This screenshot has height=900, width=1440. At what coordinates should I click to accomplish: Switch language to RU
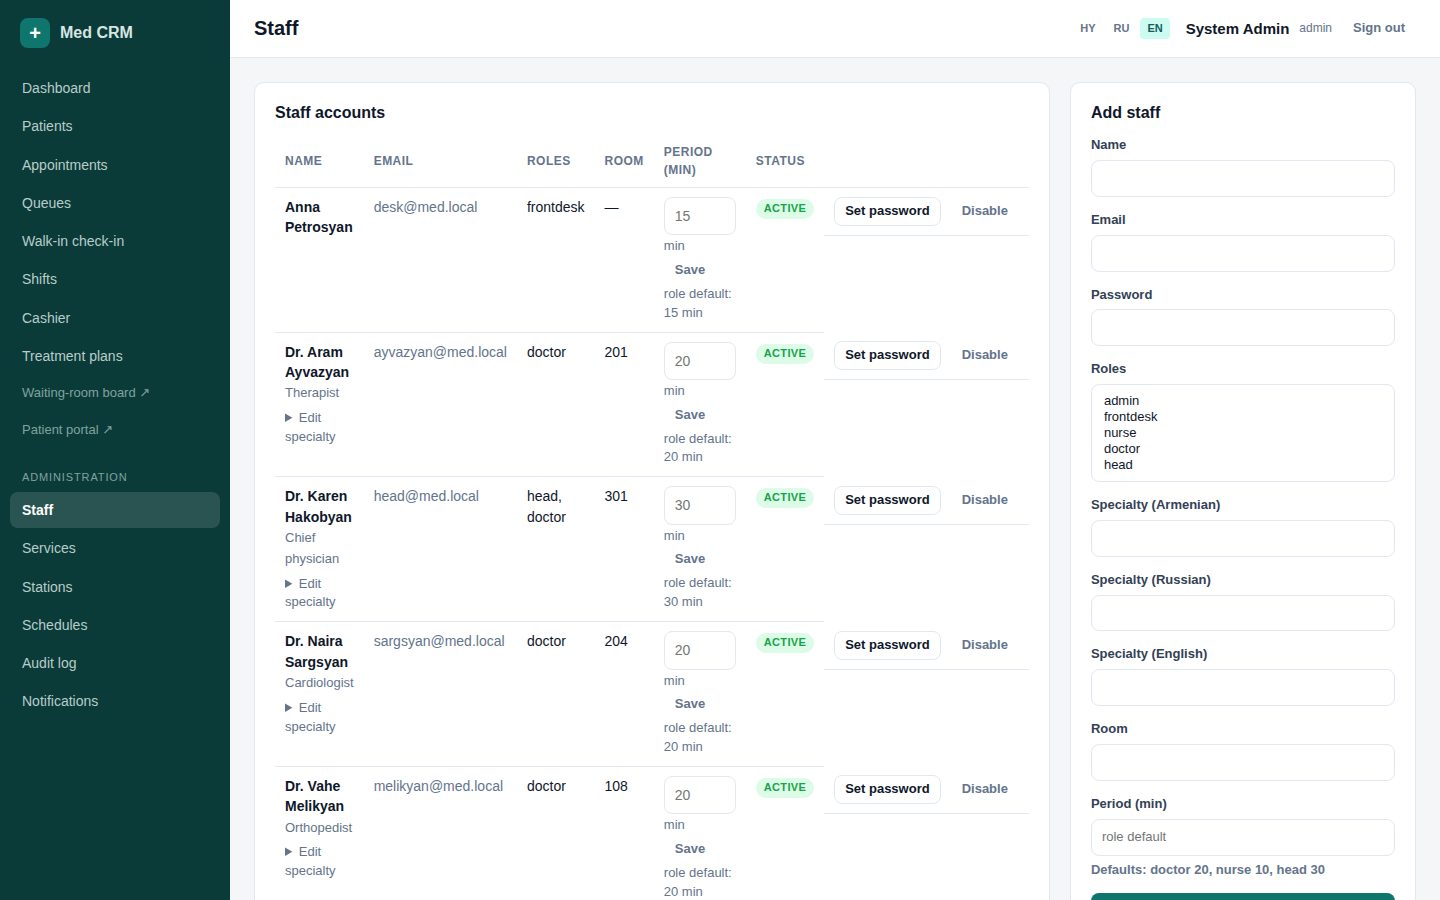pyautogui.click(x=1121, y=28)
